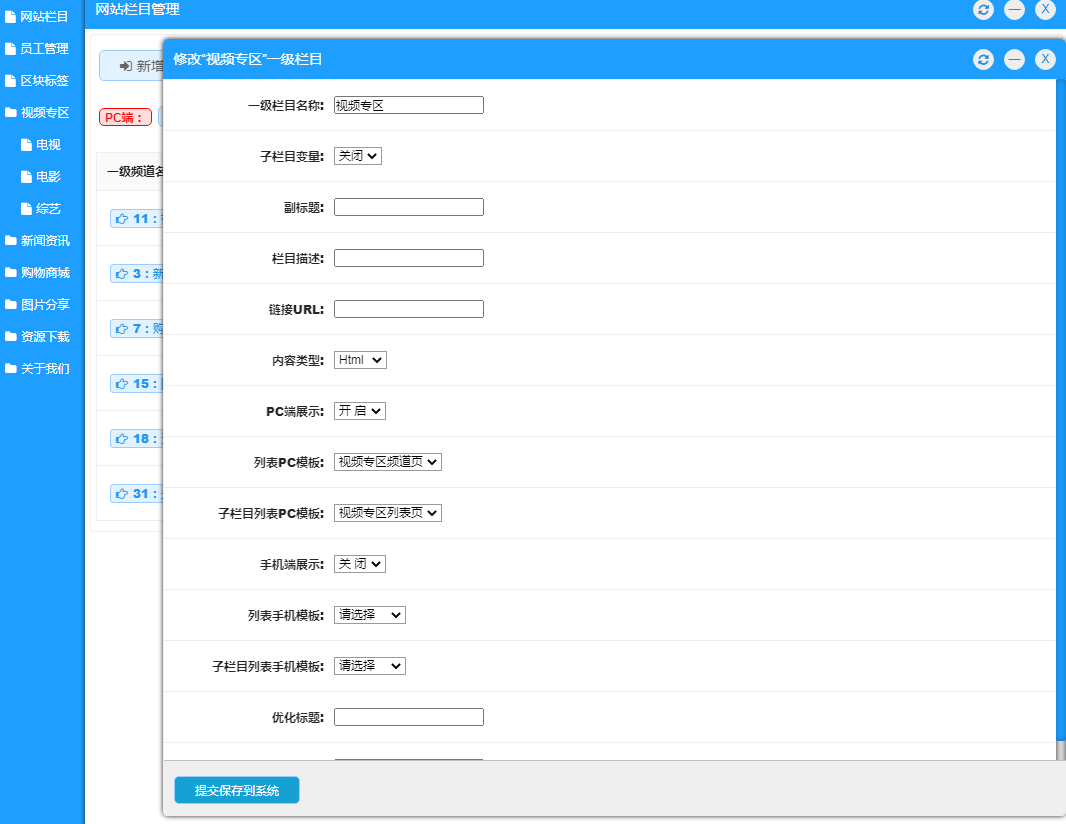Open the 手机端展示 dropdown
Viewport: 1066px width, 824px height.
pyautogui.click(x=360, y=564)
